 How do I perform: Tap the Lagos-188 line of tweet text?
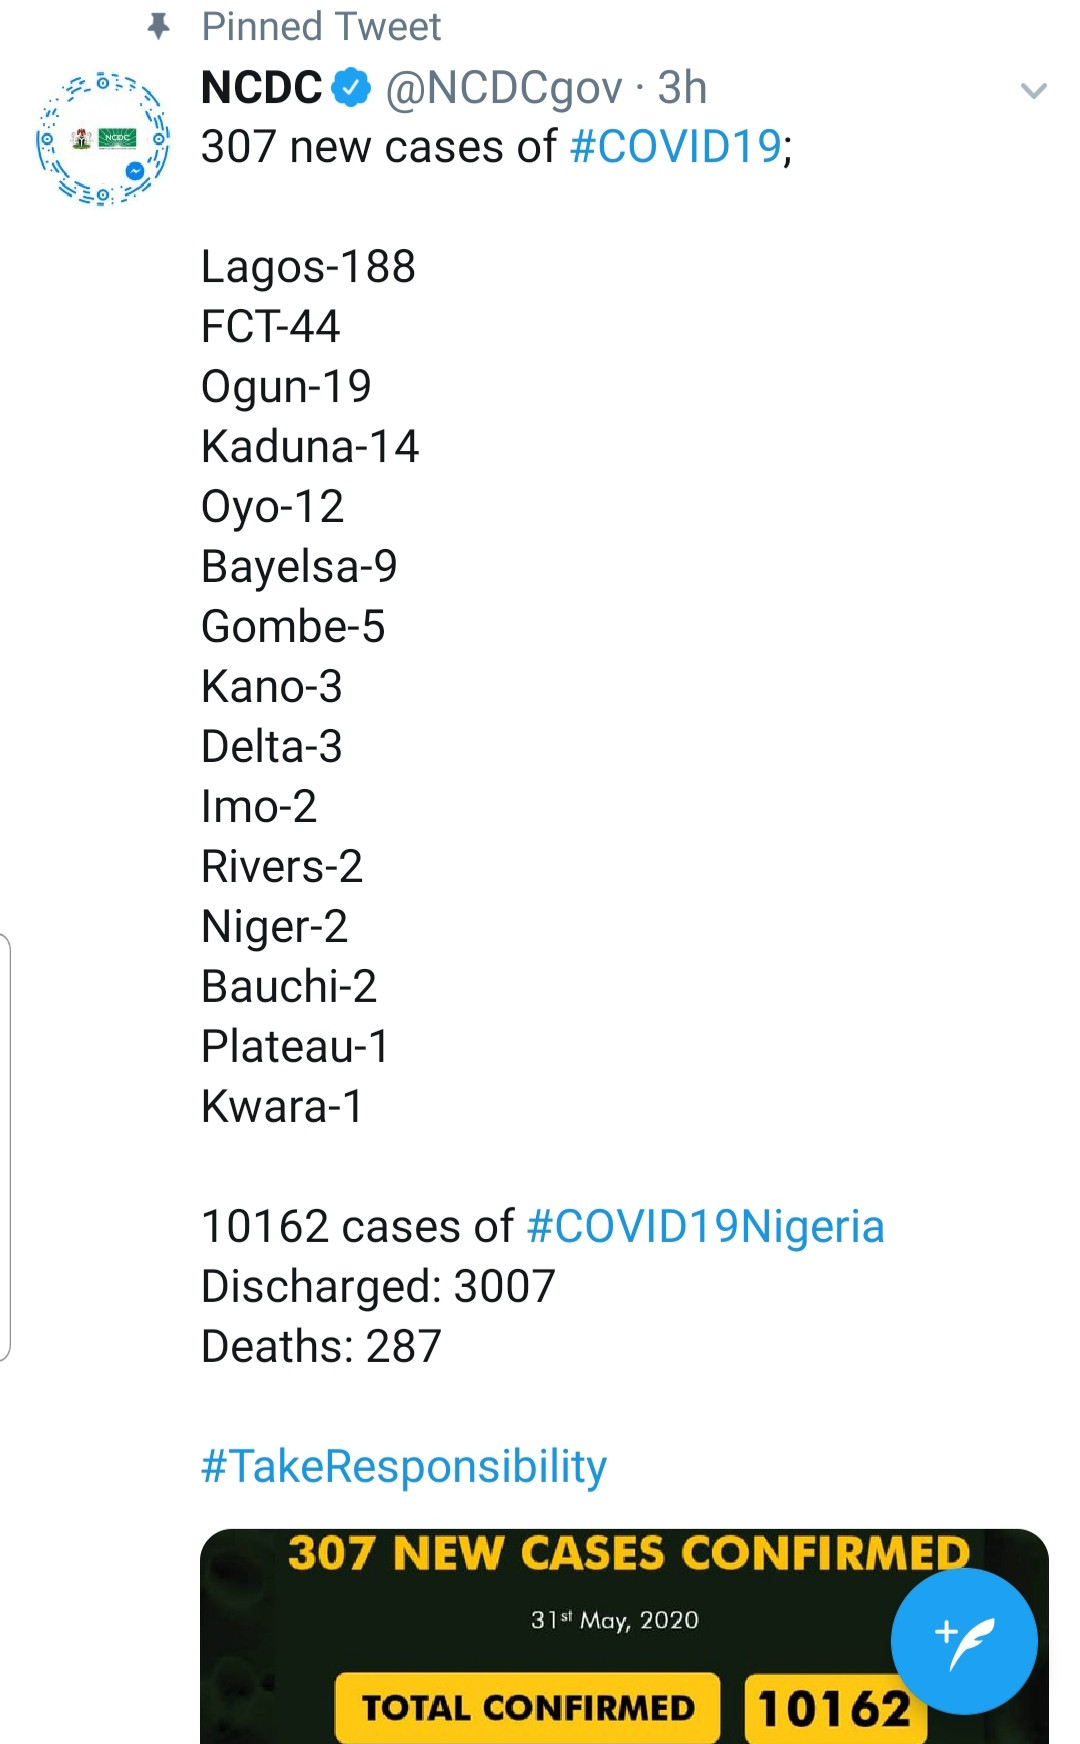pyautogui.click(x=308, y=267)
